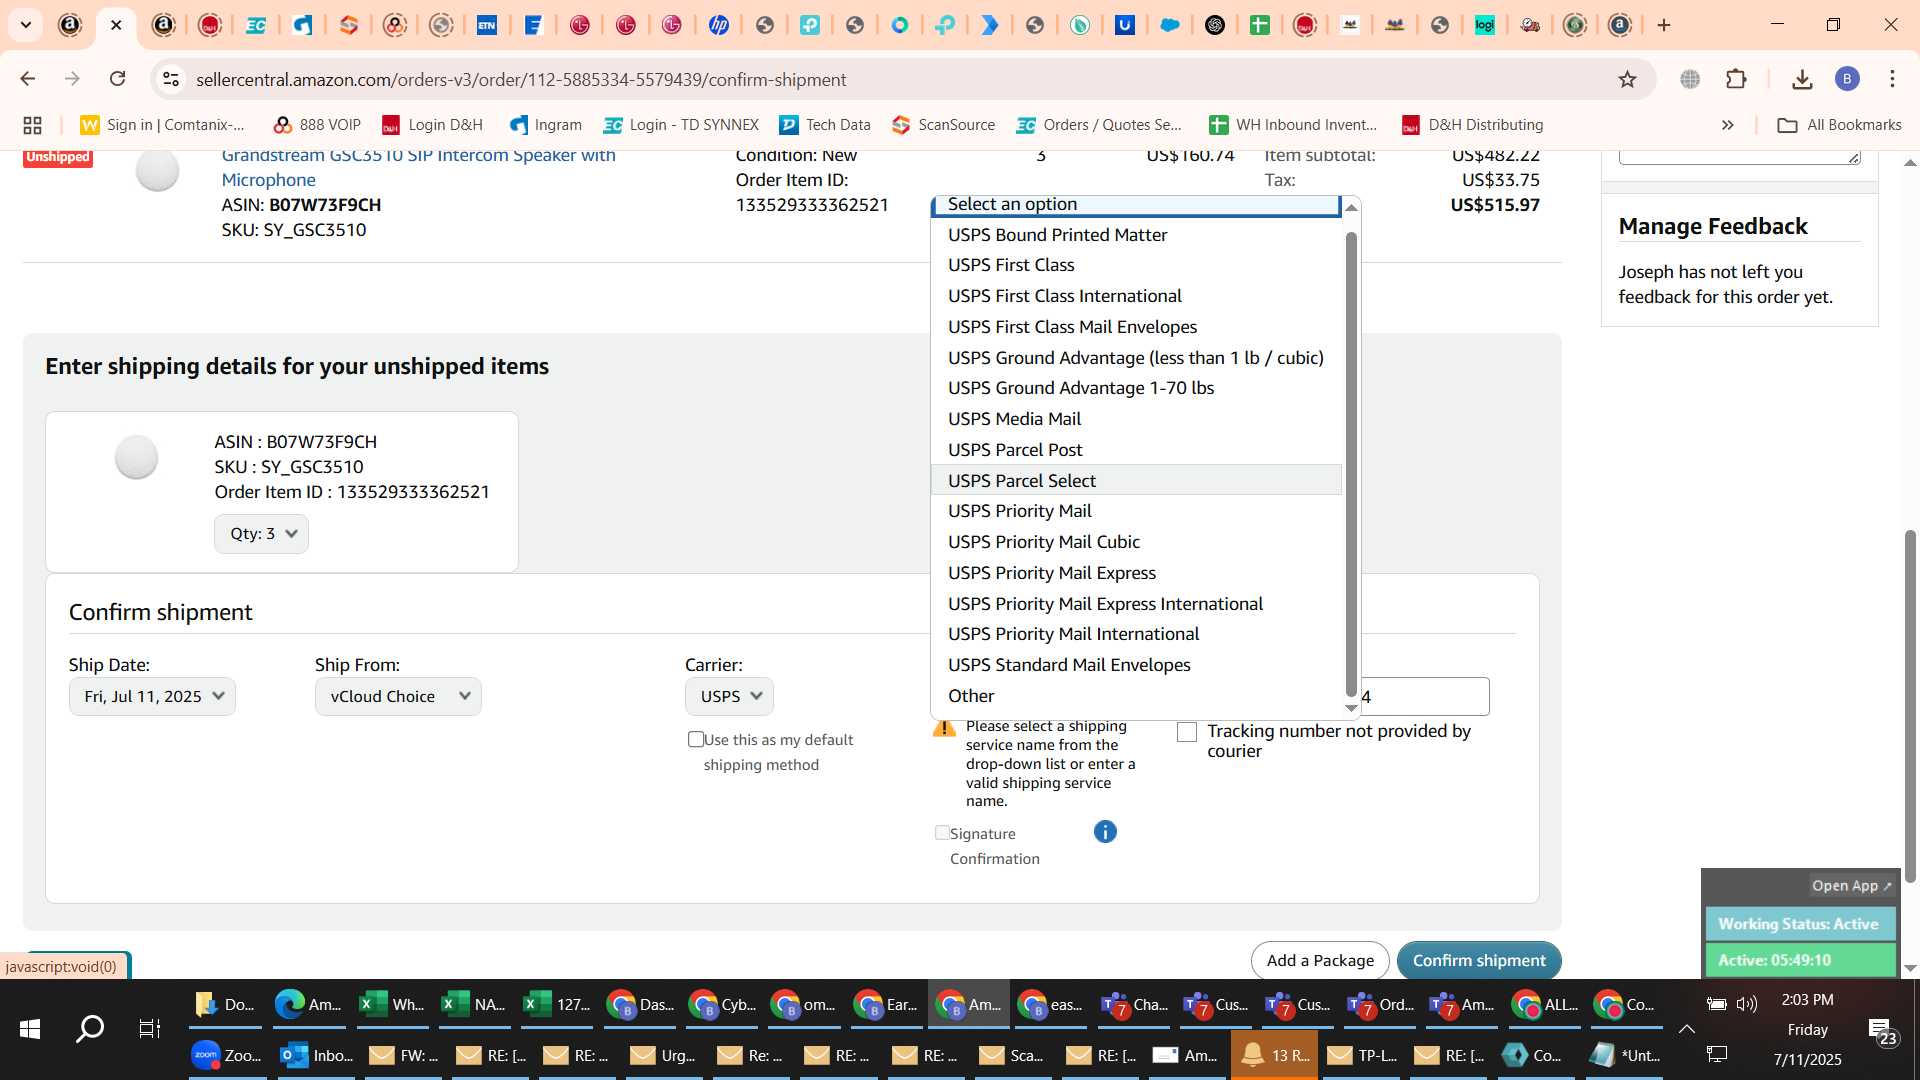Click the Add a Package button
Viewport: 1920px width, 1080px height.
pyautogui.click(x=1320, y=960)
